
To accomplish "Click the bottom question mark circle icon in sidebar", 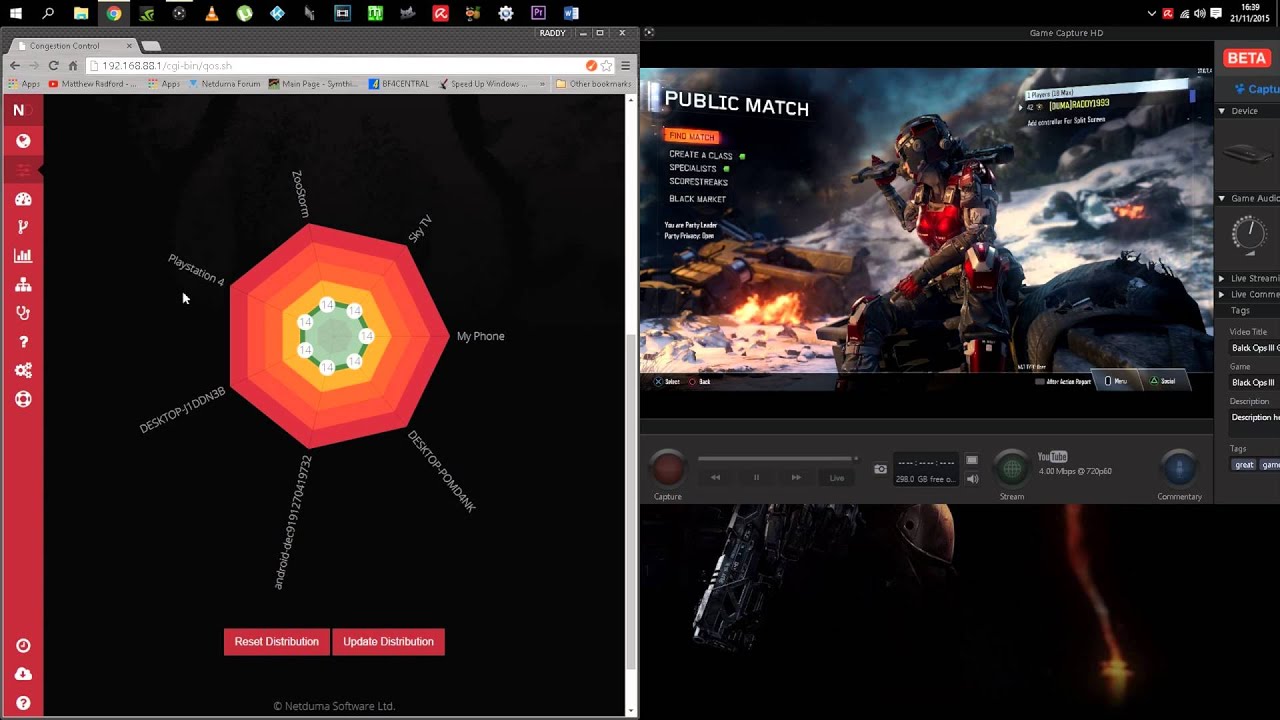I will click(23, 703).
